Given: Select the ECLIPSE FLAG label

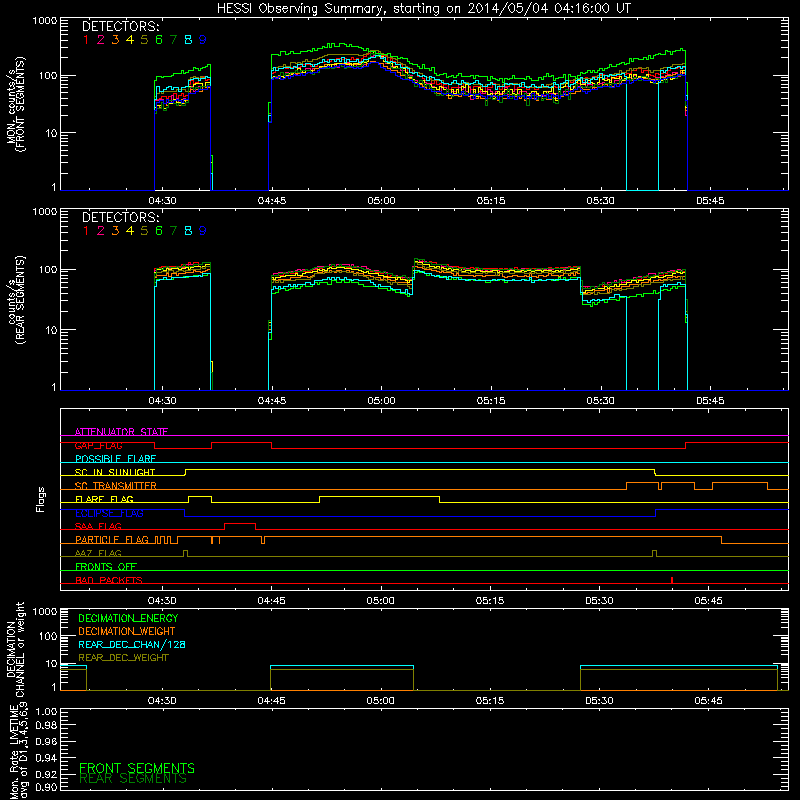Looking at the screenshot, I should tap(109, 513).
